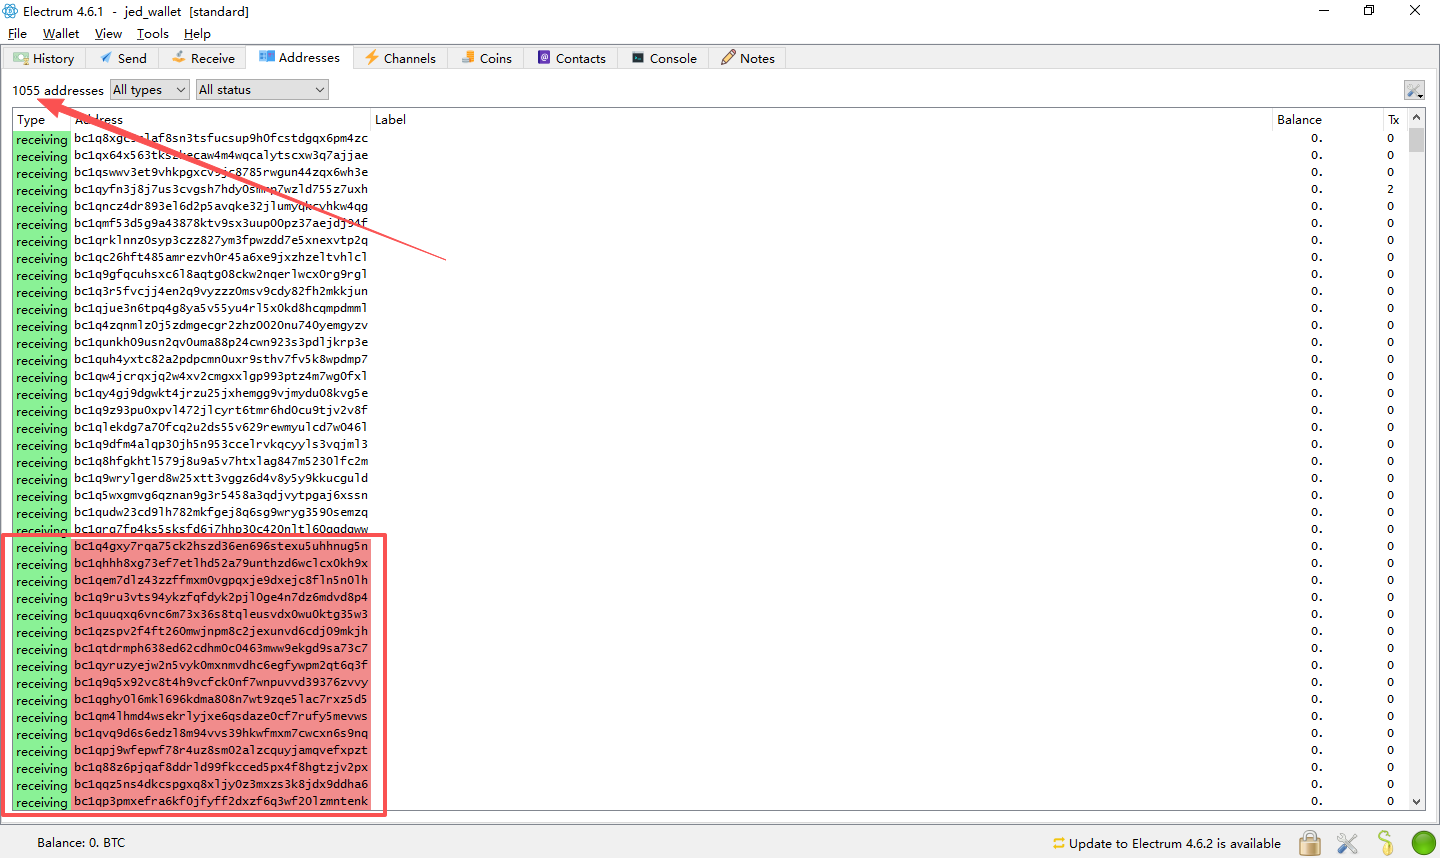Image resolution: width=1440 pixels, height=858 pixels.
Task: Open the View menu
Action: click(x=108, y=33)
